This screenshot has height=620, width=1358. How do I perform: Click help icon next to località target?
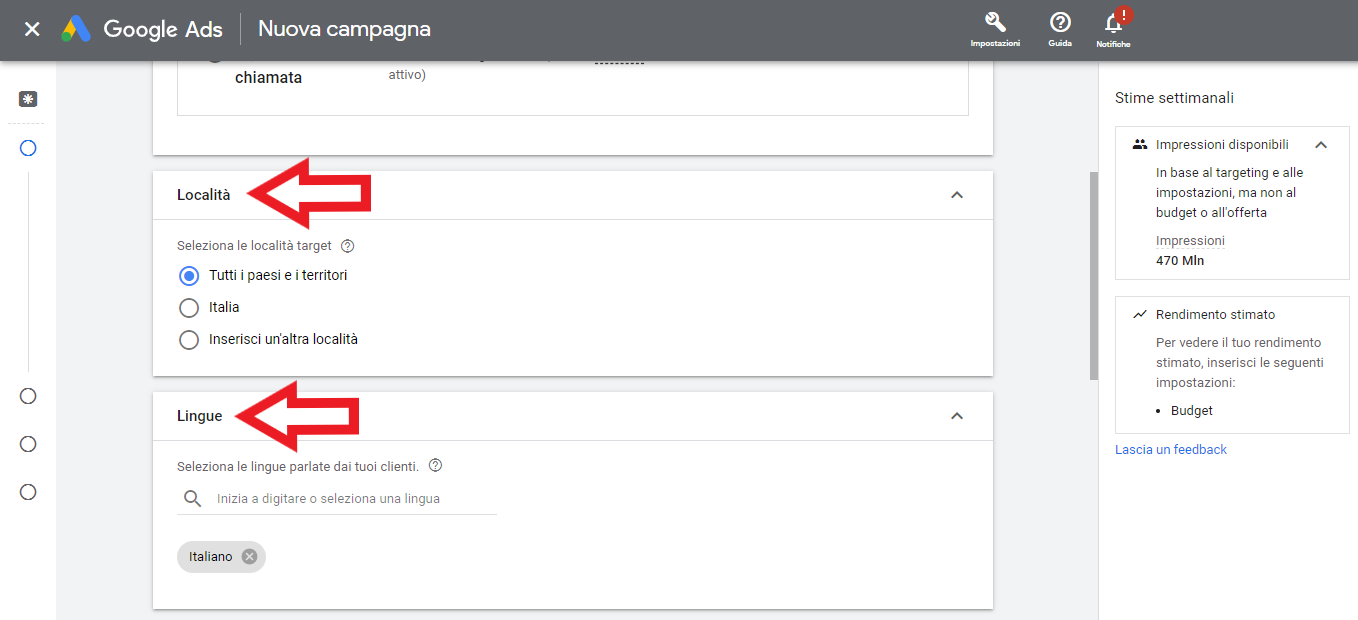tap(348, 246)
